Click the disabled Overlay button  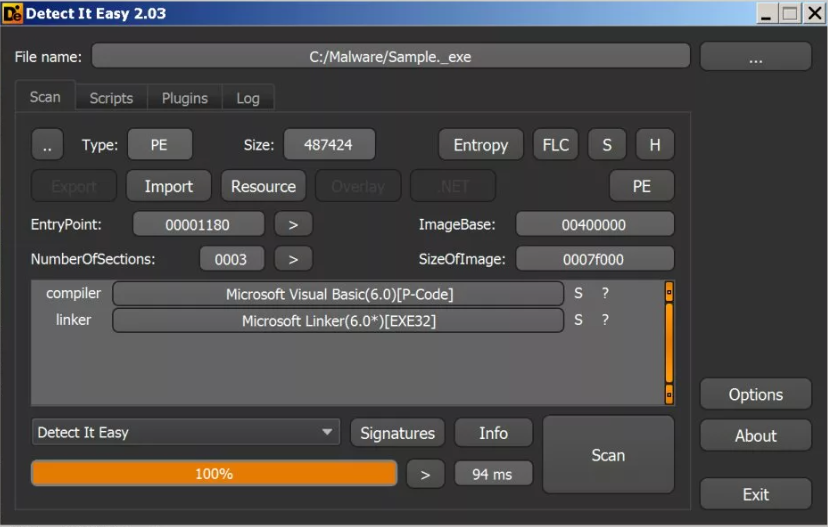[x=358, y=186]
